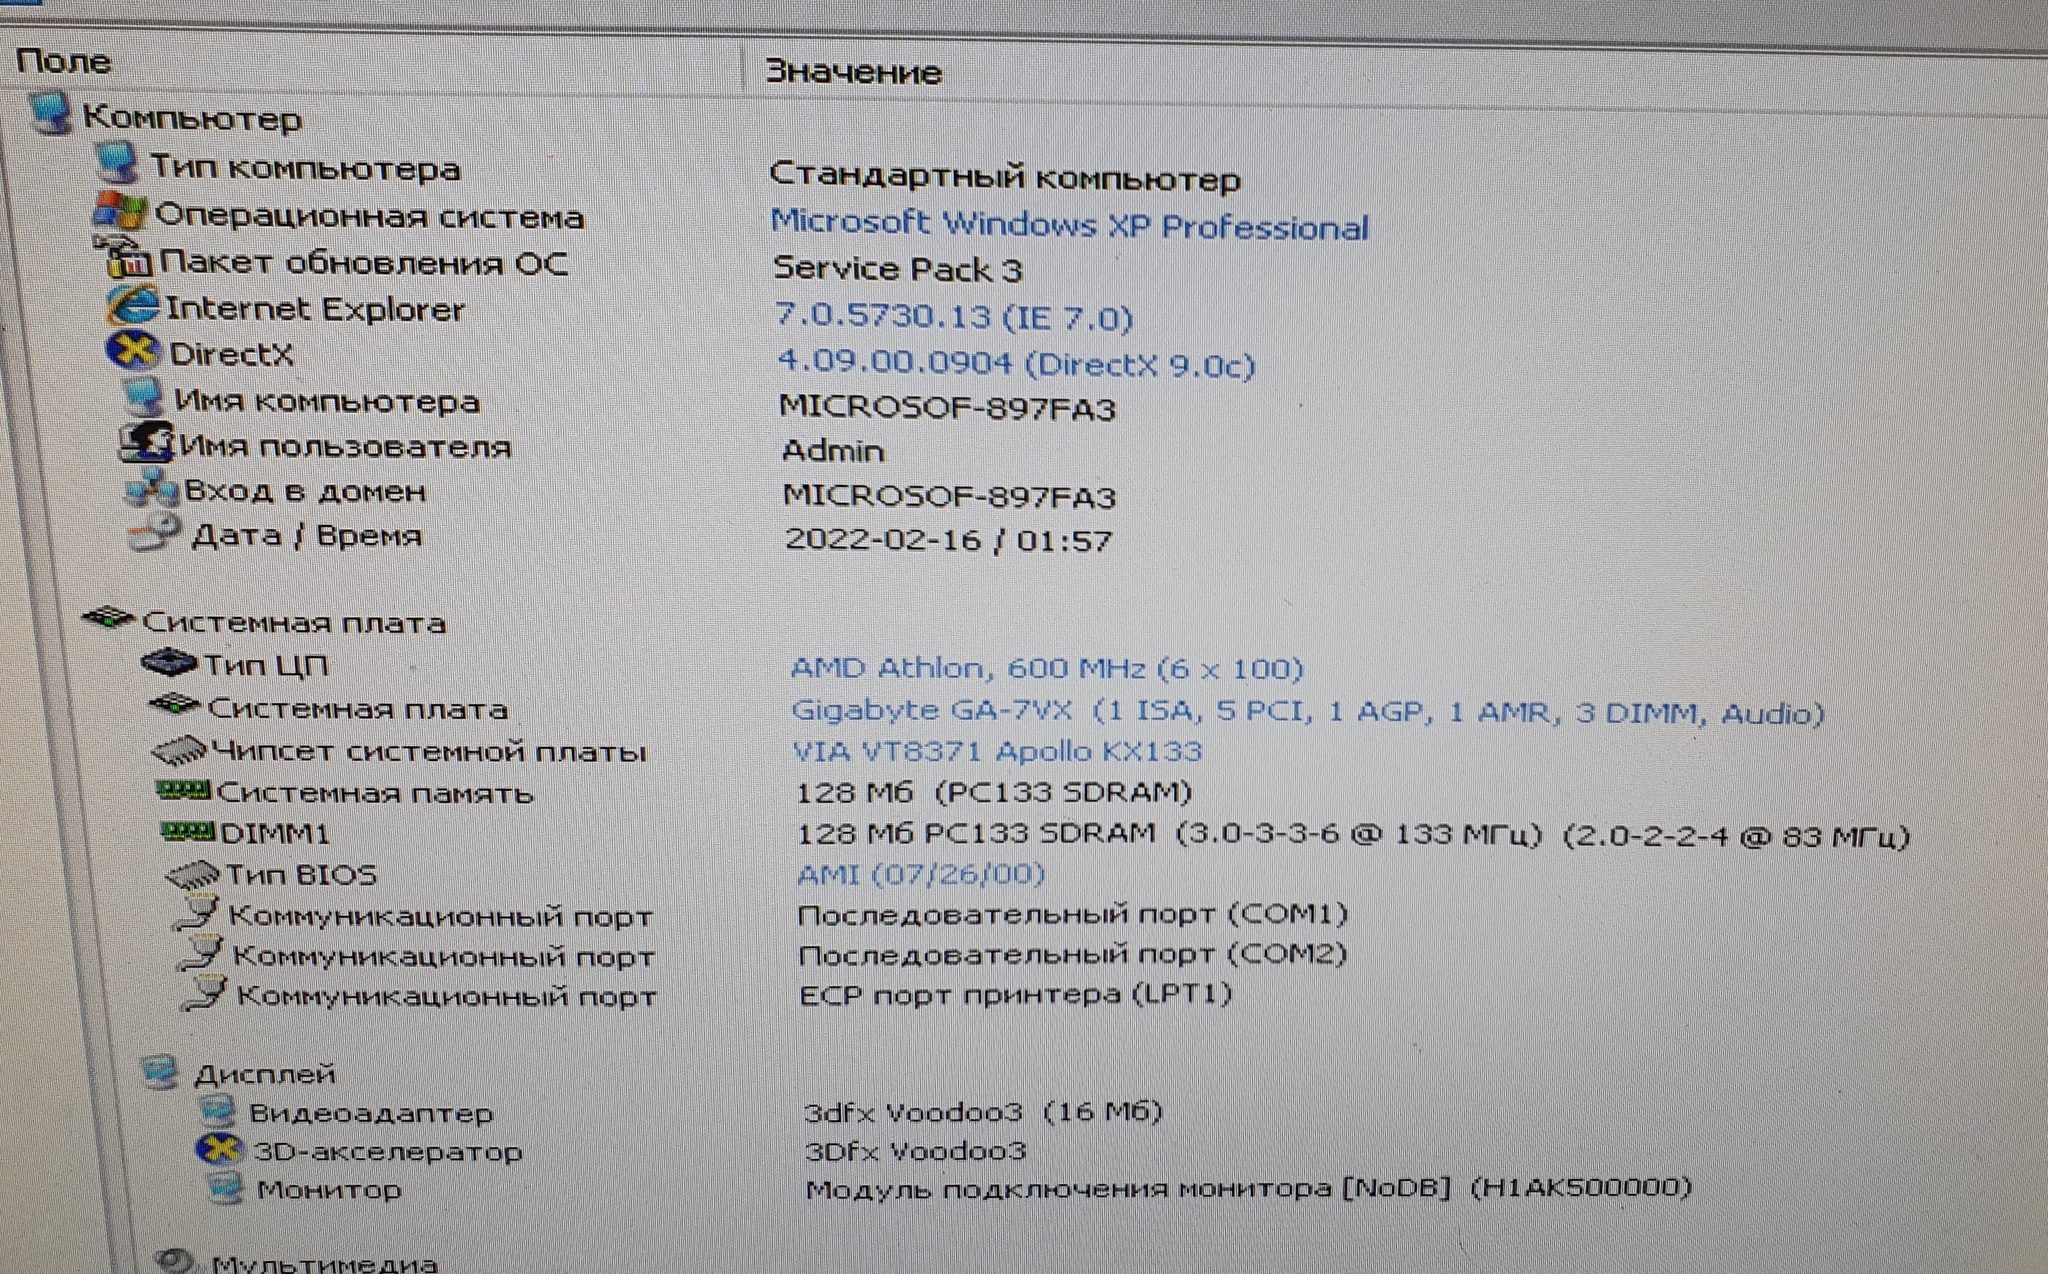Click the Монитор row icon

[x=225, y=1188]
